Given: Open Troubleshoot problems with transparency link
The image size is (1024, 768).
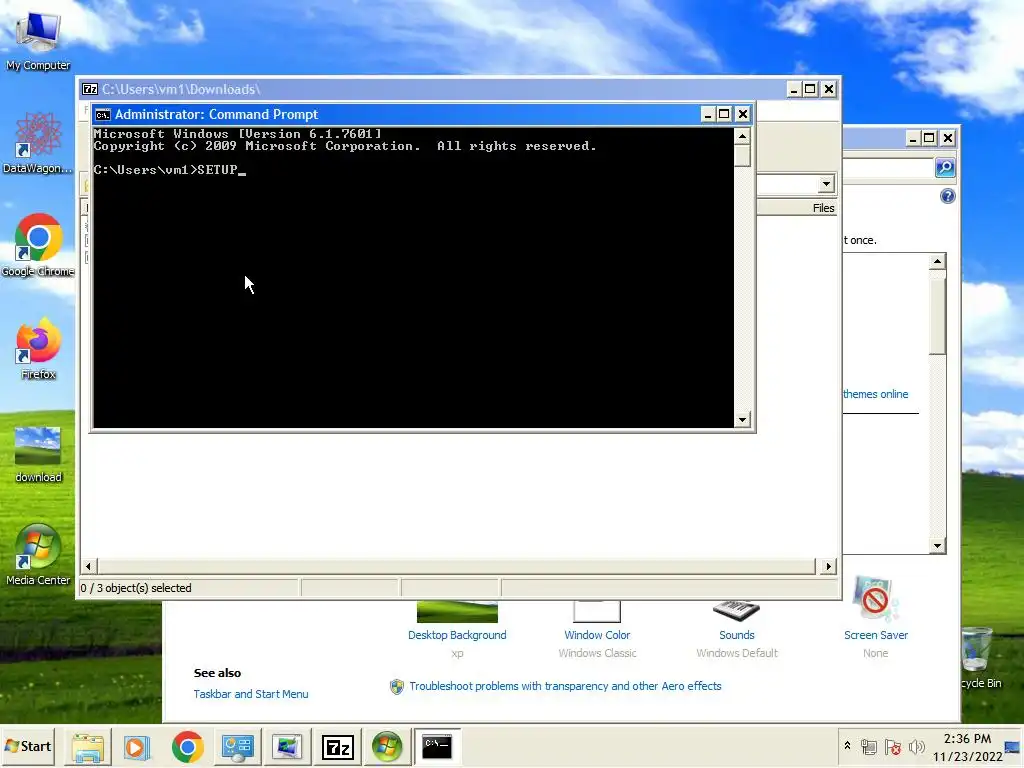Looking at the screenshot, I should tap(565, 686).
